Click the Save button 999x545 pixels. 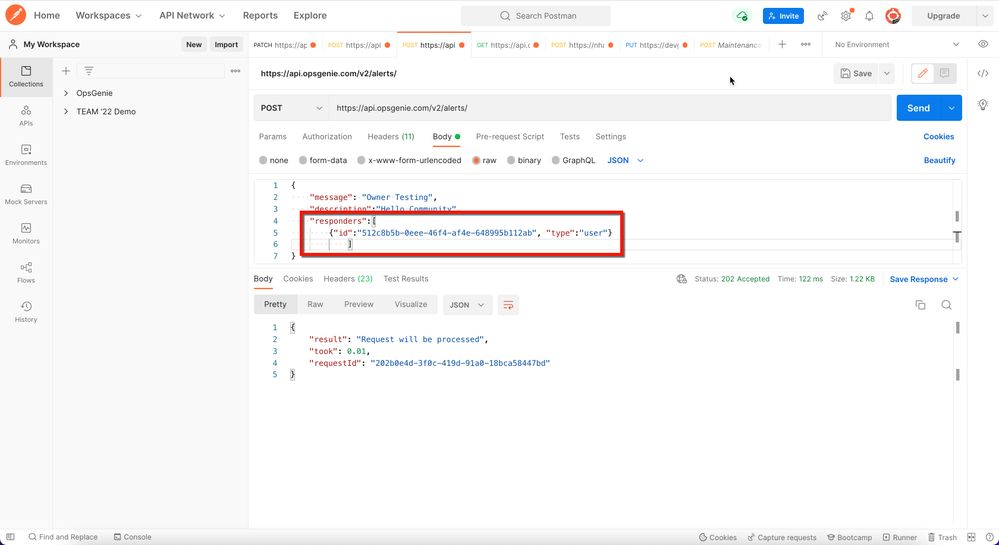point(856,73)
